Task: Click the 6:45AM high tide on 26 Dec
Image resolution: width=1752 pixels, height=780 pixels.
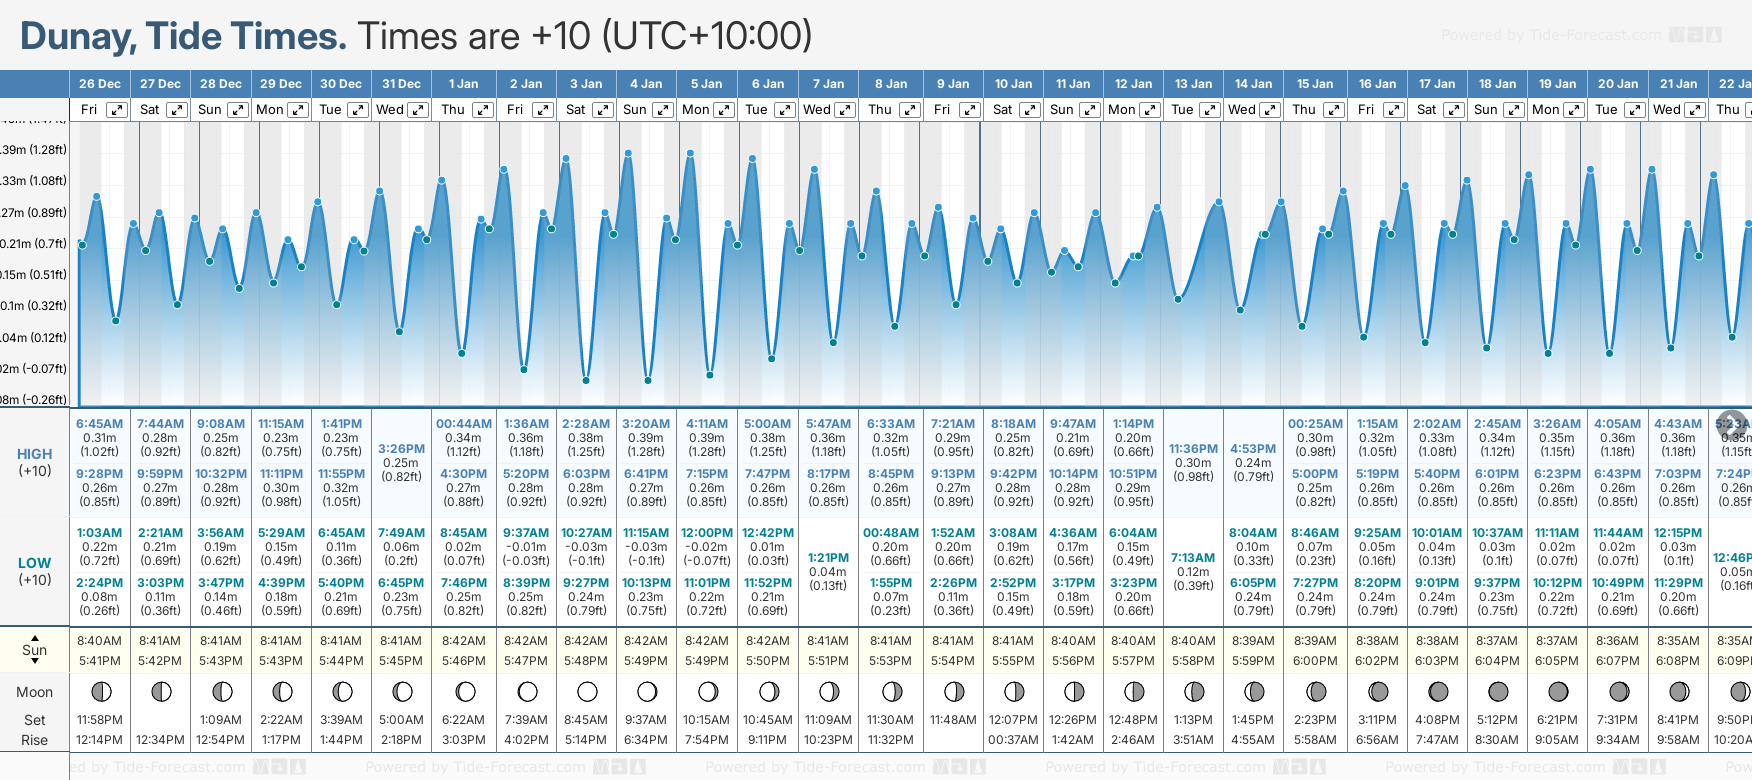Action: pos(99,424)
